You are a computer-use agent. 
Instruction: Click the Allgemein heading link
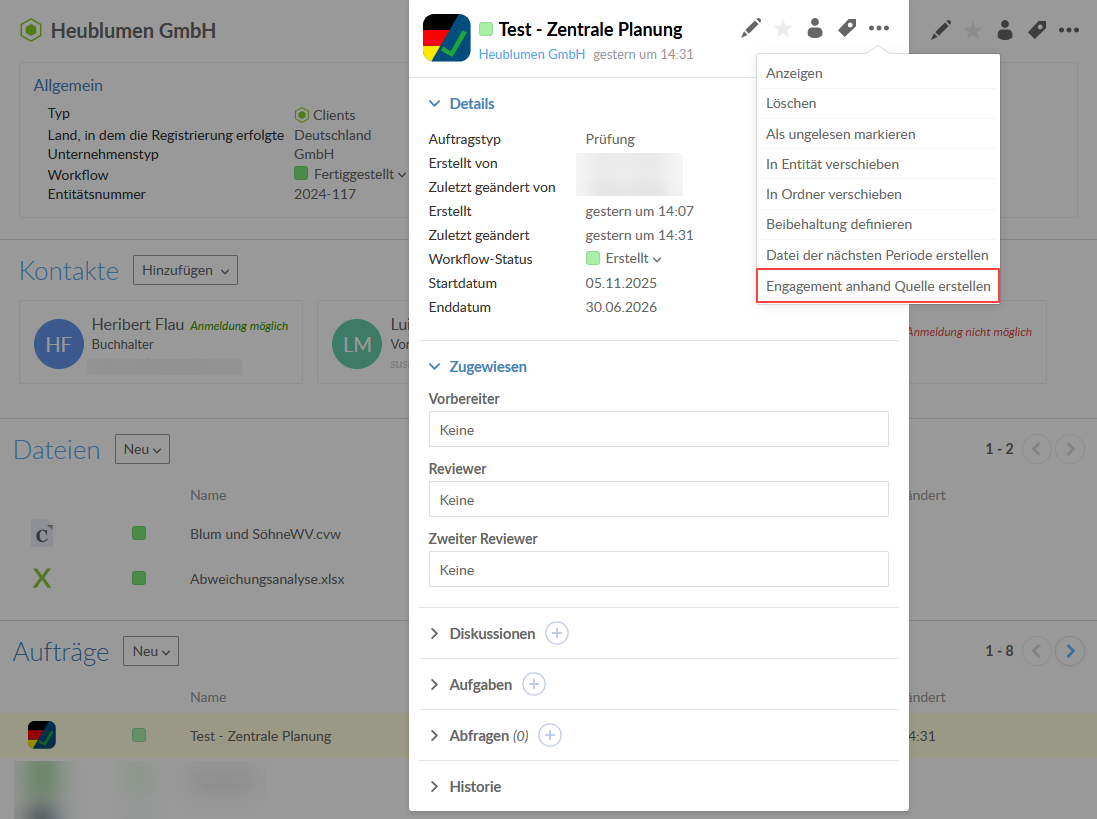(x=68, y=85)
